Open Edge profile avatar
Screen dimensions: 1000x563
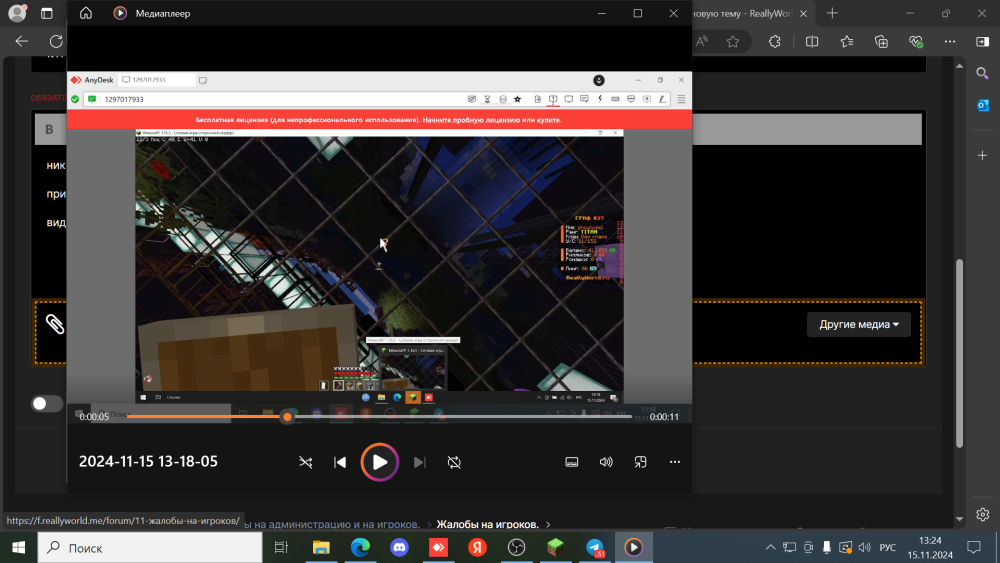click(x=17, y=13)
